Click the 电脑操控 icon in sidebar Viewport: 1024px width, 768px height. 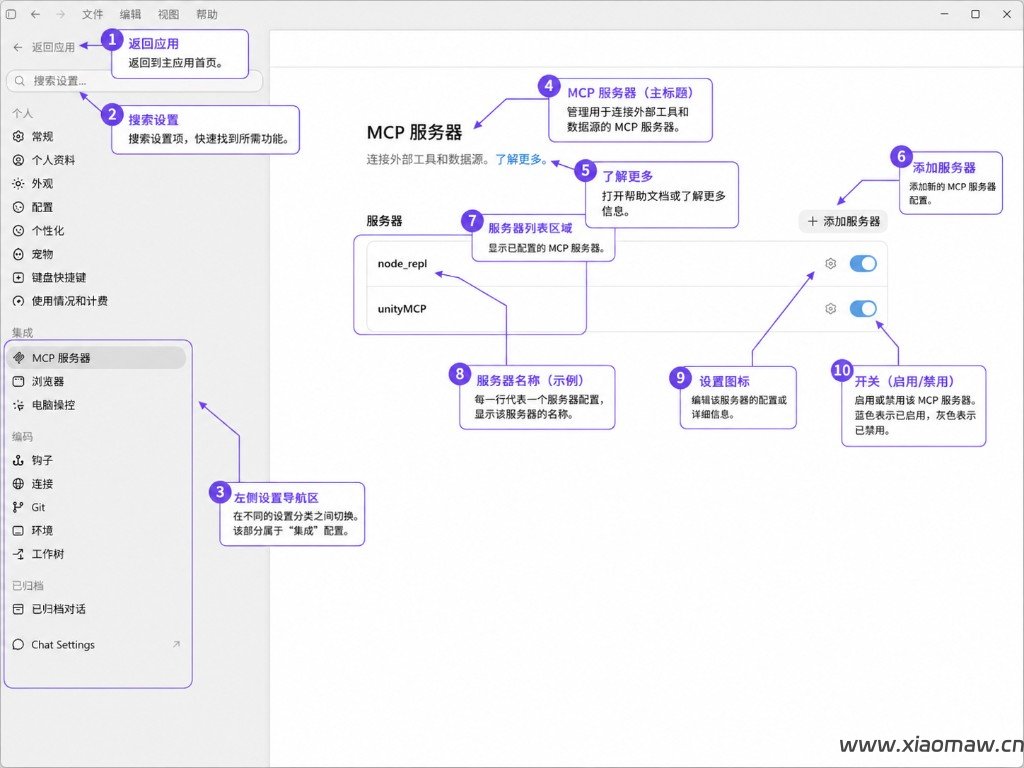18,405
